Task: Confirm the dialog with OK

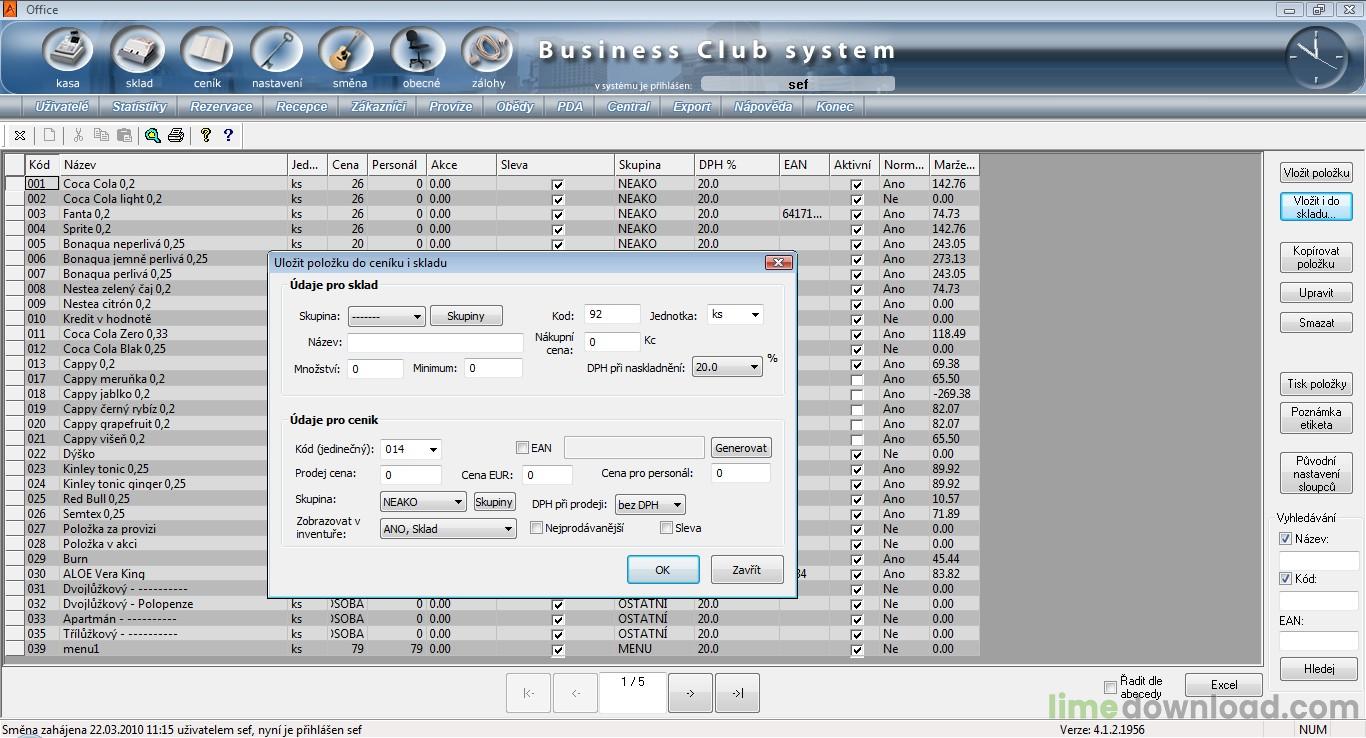Action: 662,570
